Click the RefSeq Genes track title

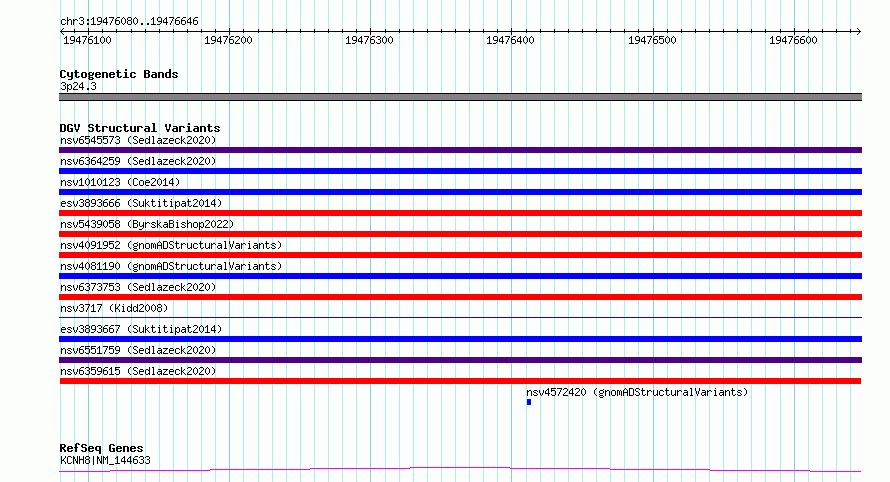click(101, 448)
